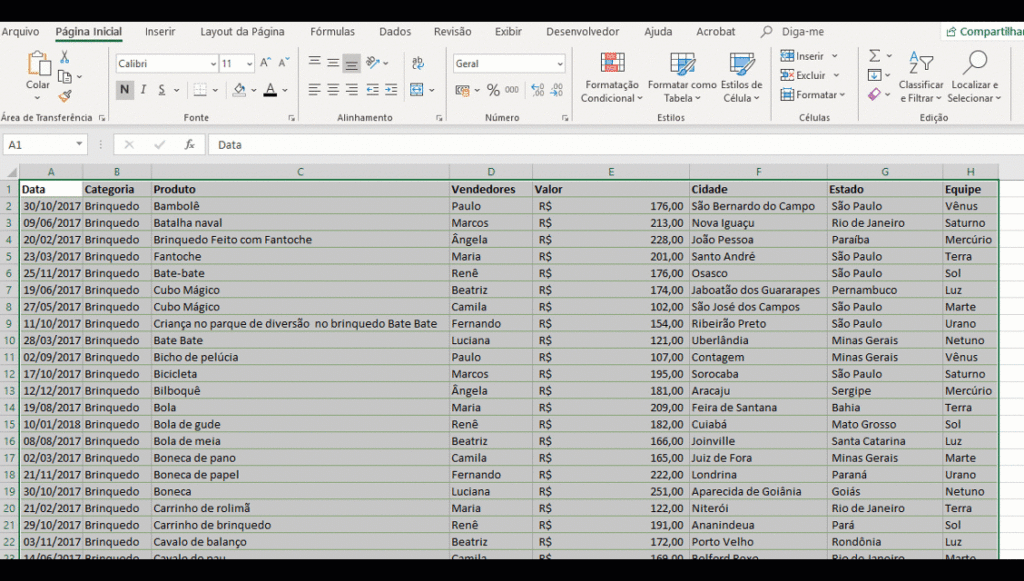The image size is (1024, 581).
Task: Expand the Excluir cells dropdown arrow
Action: (836, 75)
